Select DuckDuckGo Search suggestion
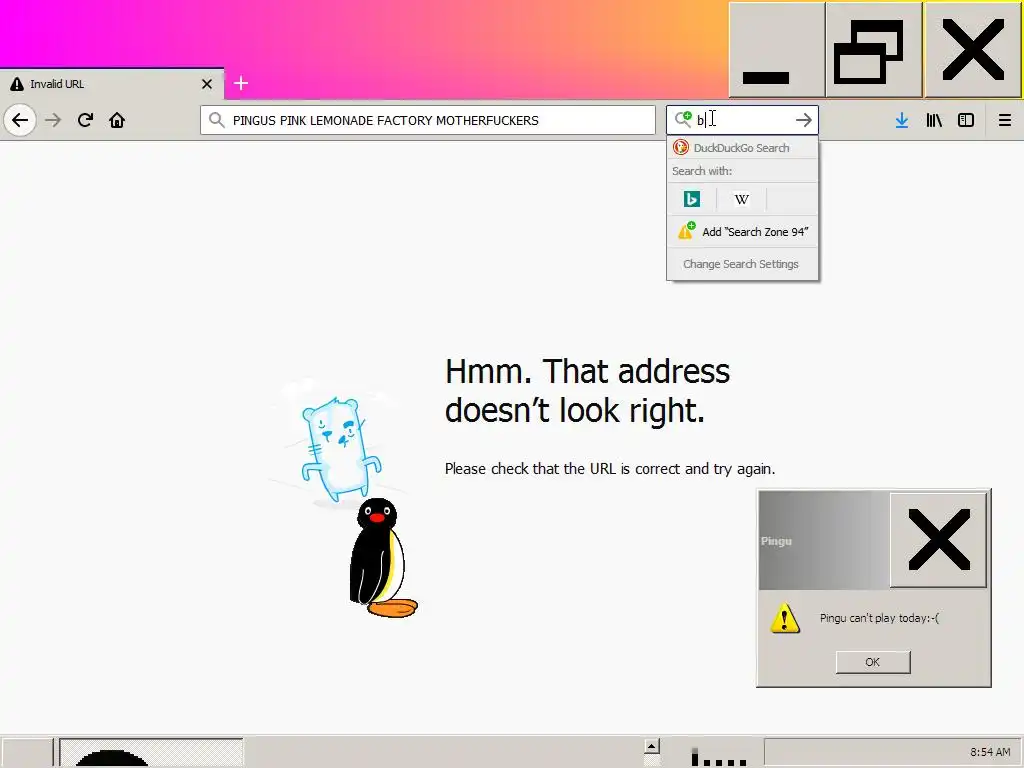 (x=742, y=148)
